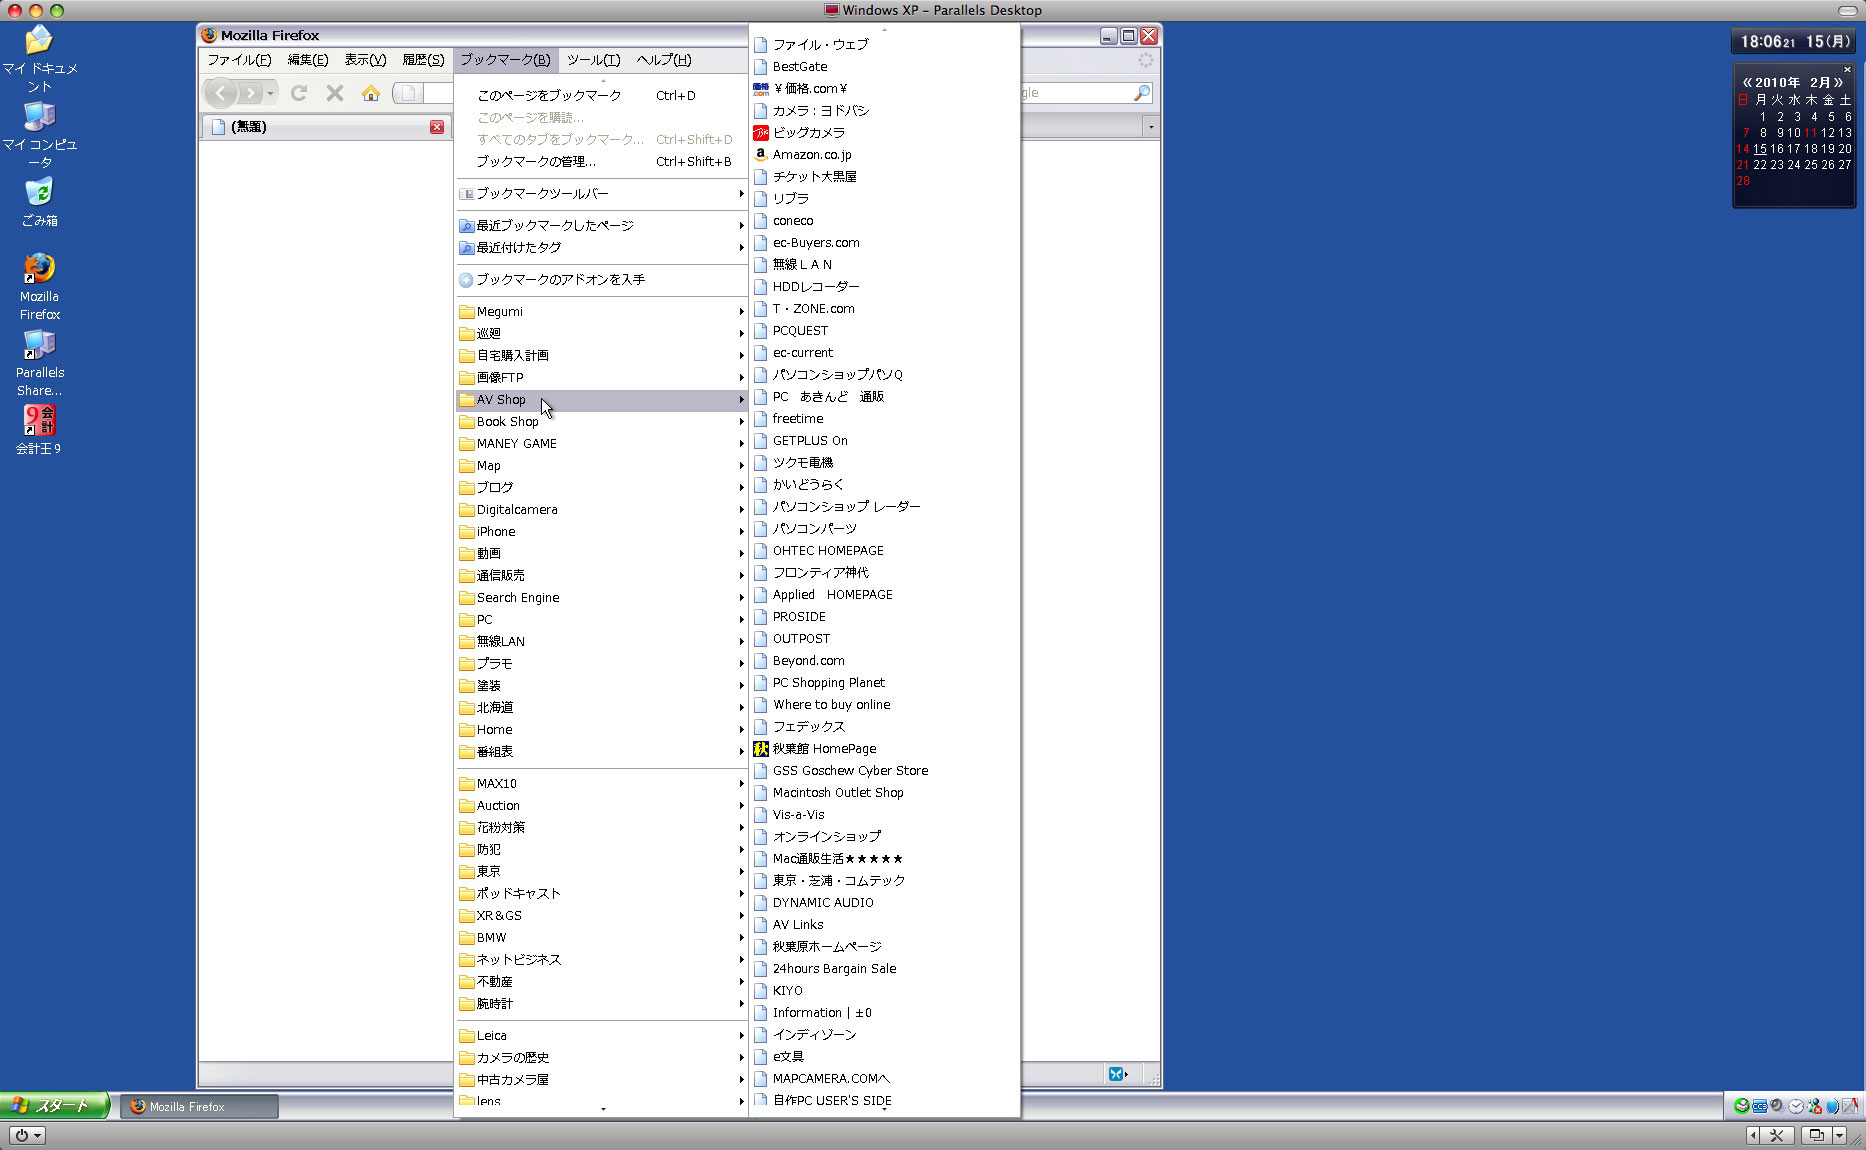This screenshot has height=1150, width=1866.
Task: Expand the Digitalcamera bookmark folder
Action: pyautogui.click(x=601, y=509)
